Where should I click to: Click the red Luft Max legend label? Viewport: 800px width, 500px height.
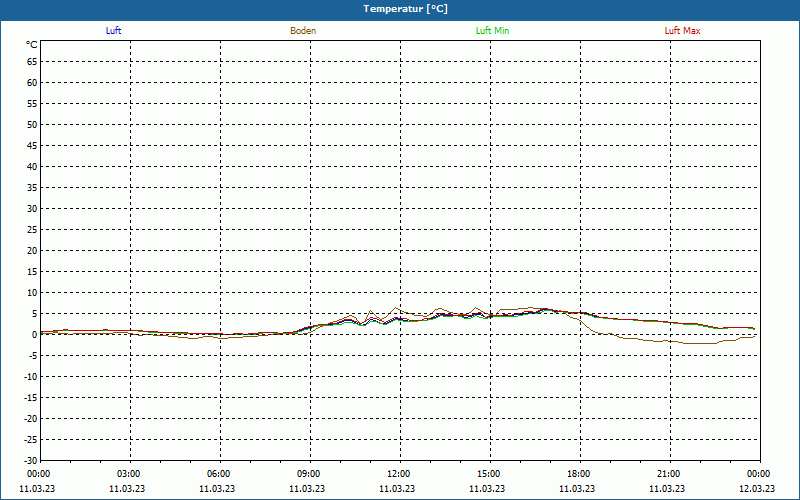682,31
